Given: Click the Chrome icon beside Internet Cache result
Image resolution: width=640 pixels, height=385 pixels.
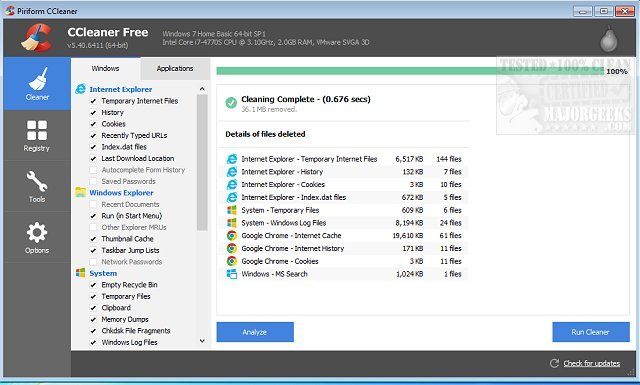Looking at the screenshot, I should click(232, 236).
